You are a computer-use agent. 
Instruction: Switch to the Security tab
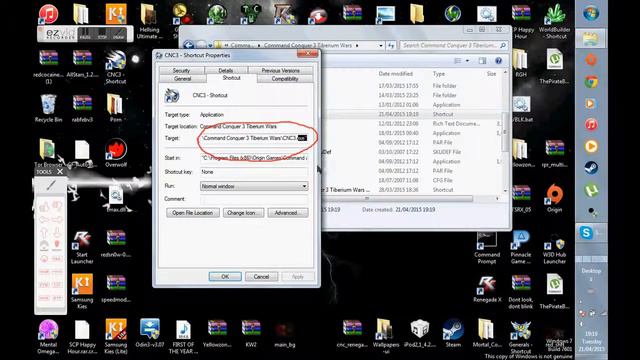[x=181, y=71]
